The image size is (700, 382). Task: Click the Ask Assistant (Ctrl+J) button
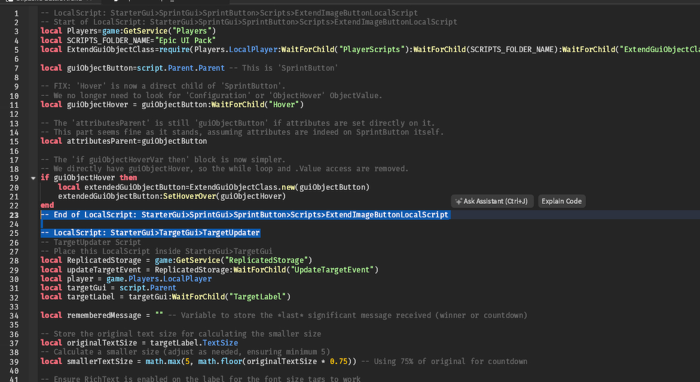point(492,201)
